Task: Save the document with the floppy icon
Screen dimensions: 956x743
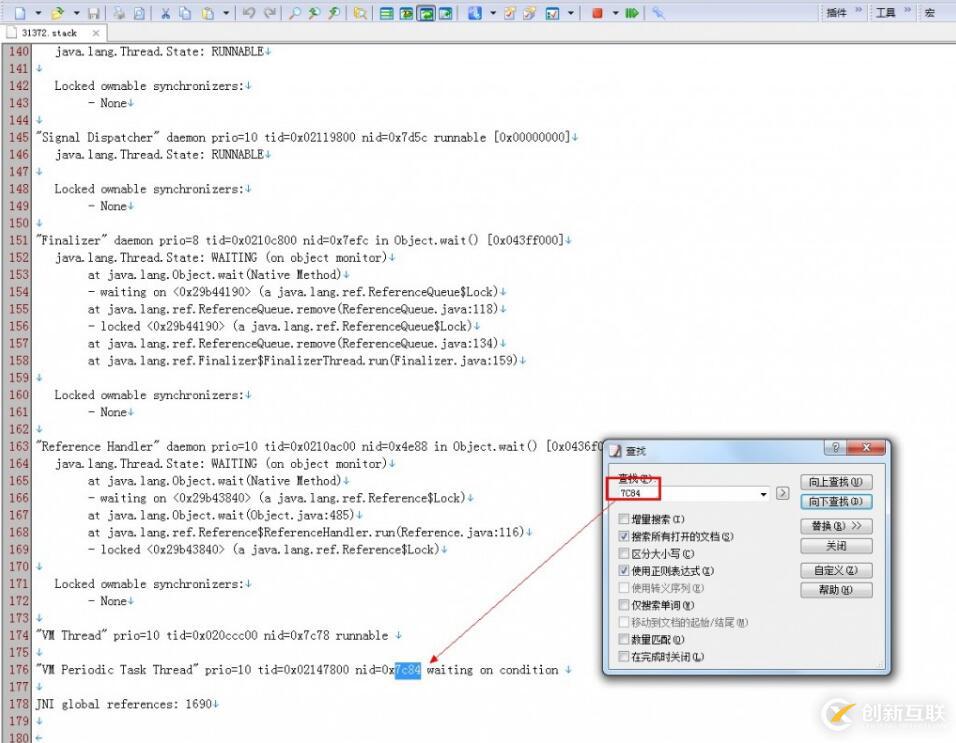Action: (94, 13)
